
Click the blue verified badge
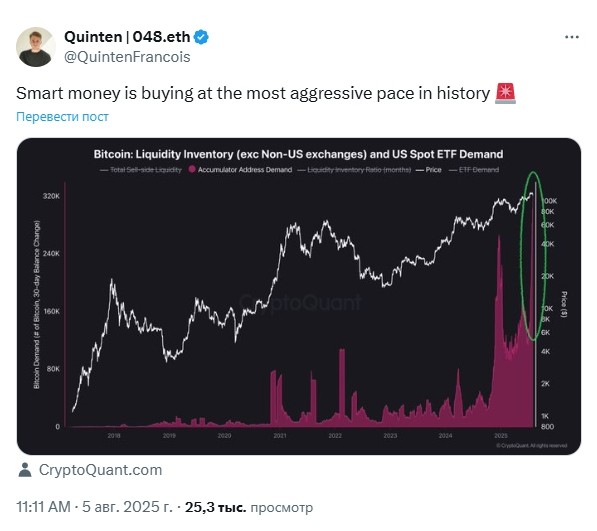coord(201,37)
